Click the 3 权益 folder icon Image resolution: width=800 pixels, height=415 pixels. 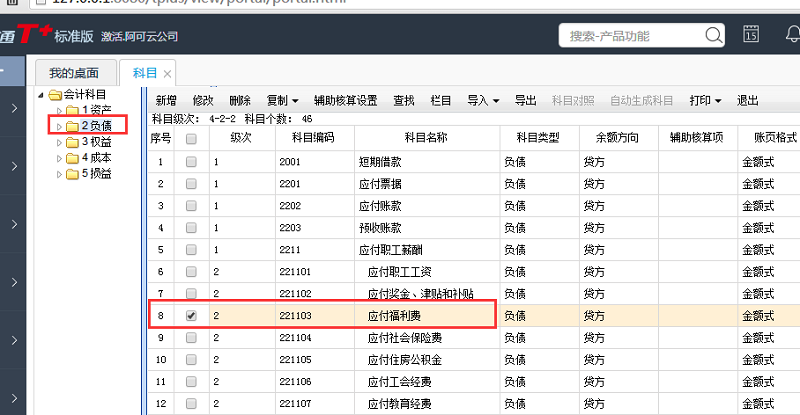click(x=73, y=142)
